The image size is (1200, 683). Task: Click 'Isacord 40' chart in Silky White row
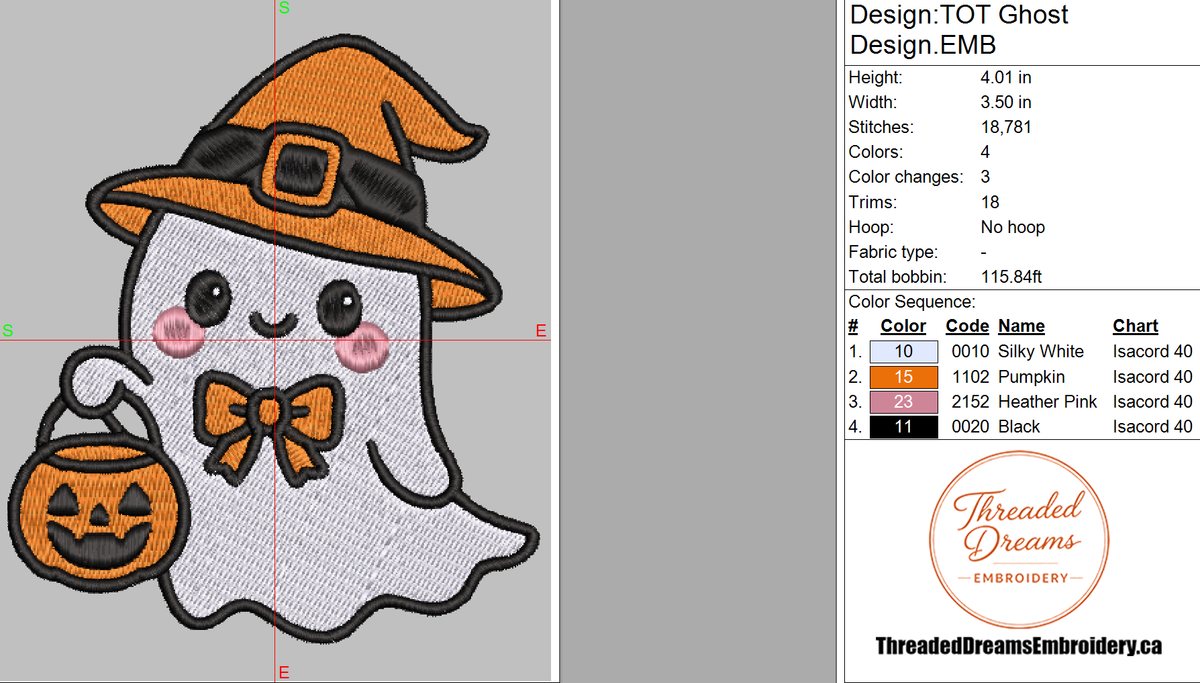(x=1153, y=352)
